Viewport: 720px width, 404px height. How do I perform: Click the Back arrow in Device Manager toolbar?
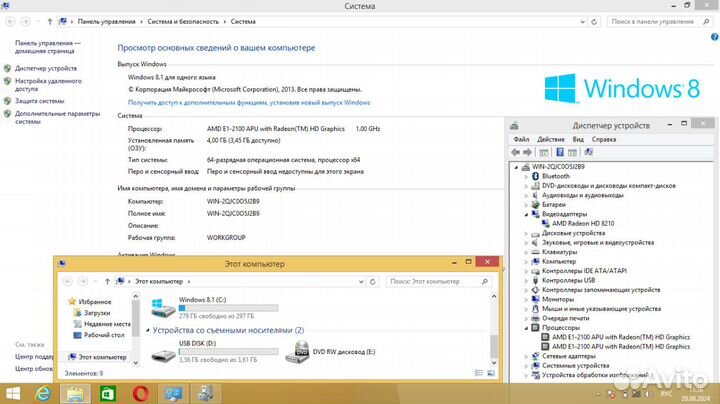click(515, 152)
